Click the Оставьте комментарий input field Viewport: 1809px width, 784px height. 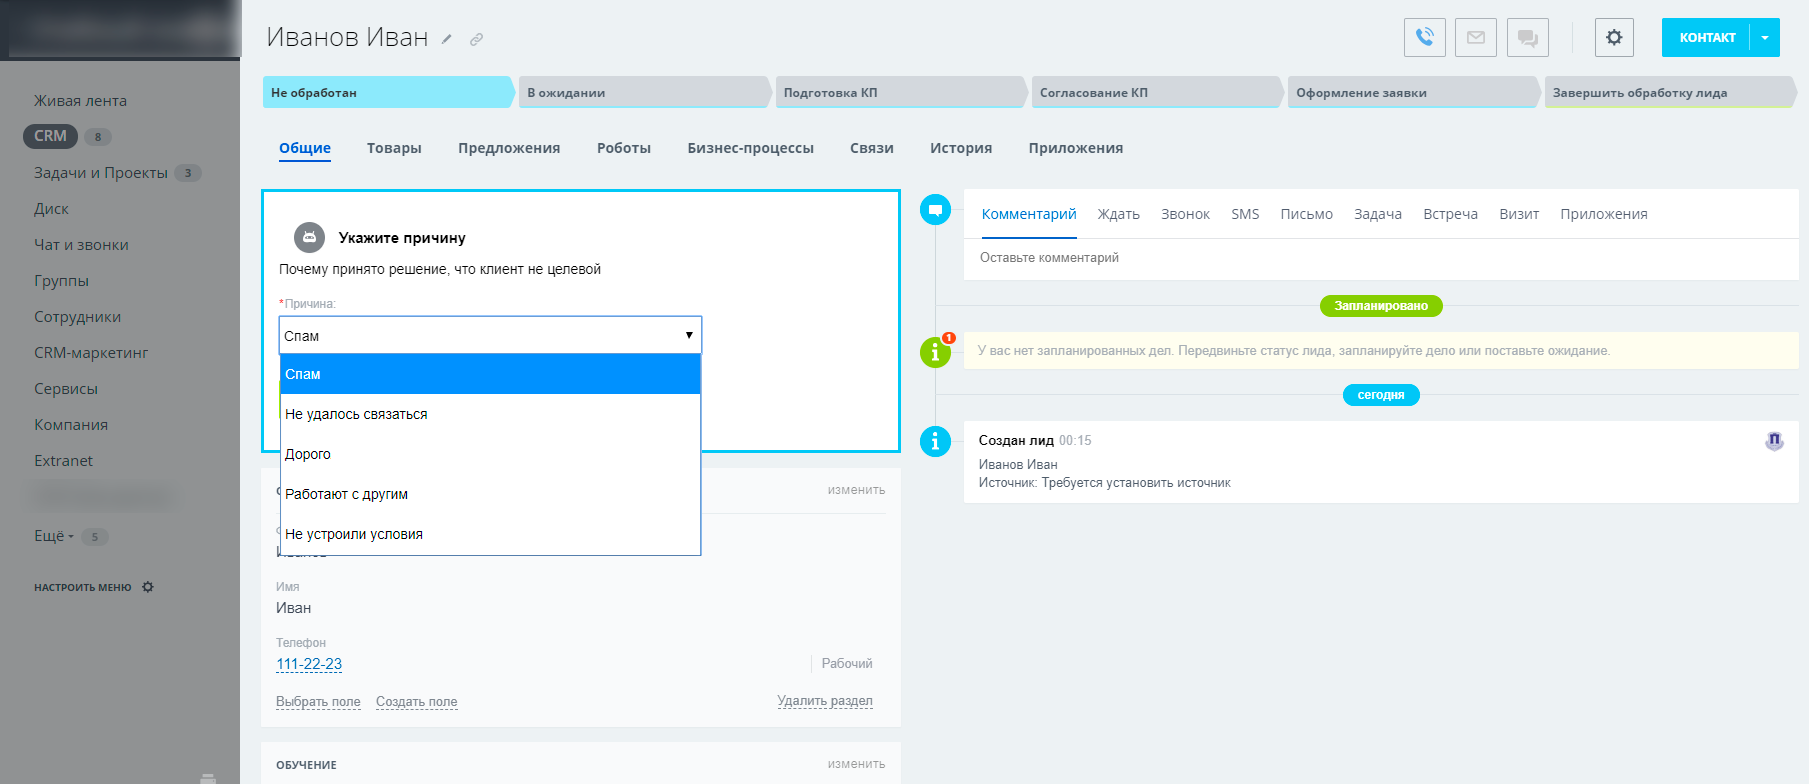click(x=1380, y=258)
